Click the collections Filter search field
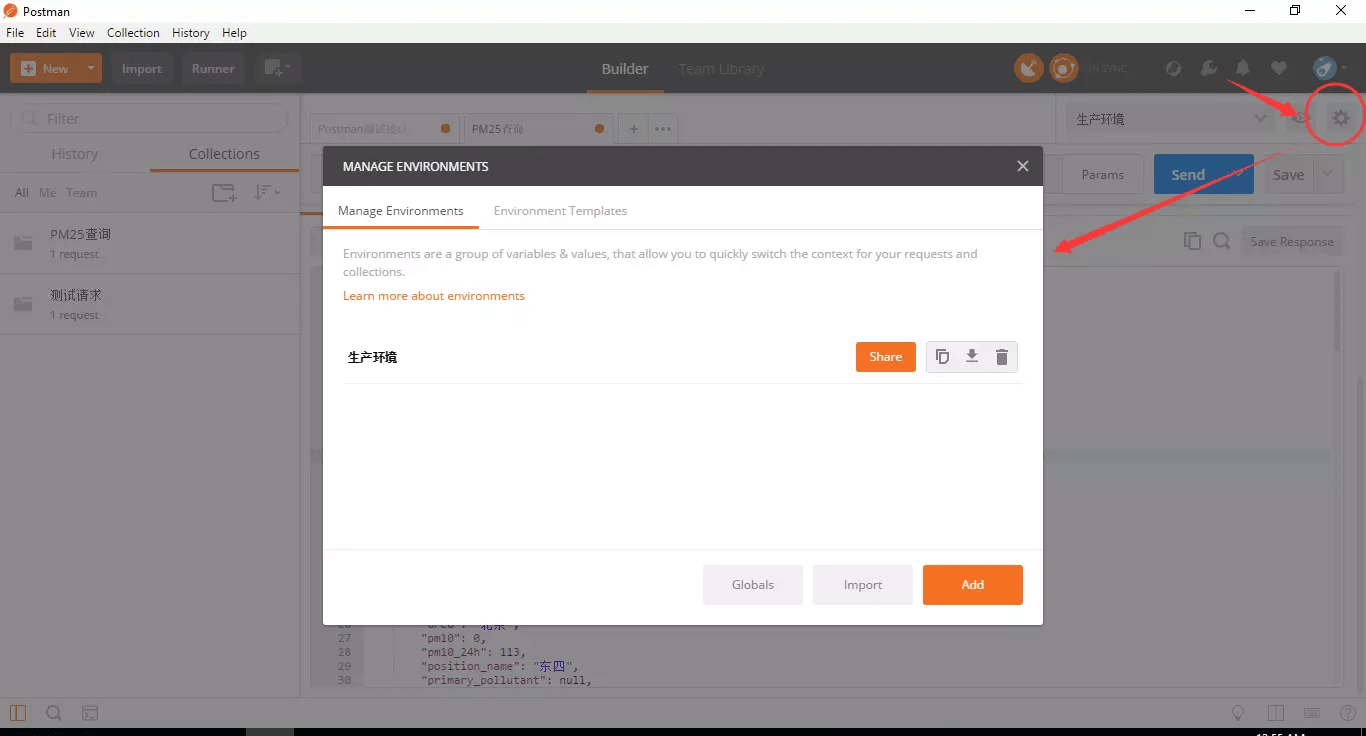Screen dimensions: 1366x736 tap(150, 118)
